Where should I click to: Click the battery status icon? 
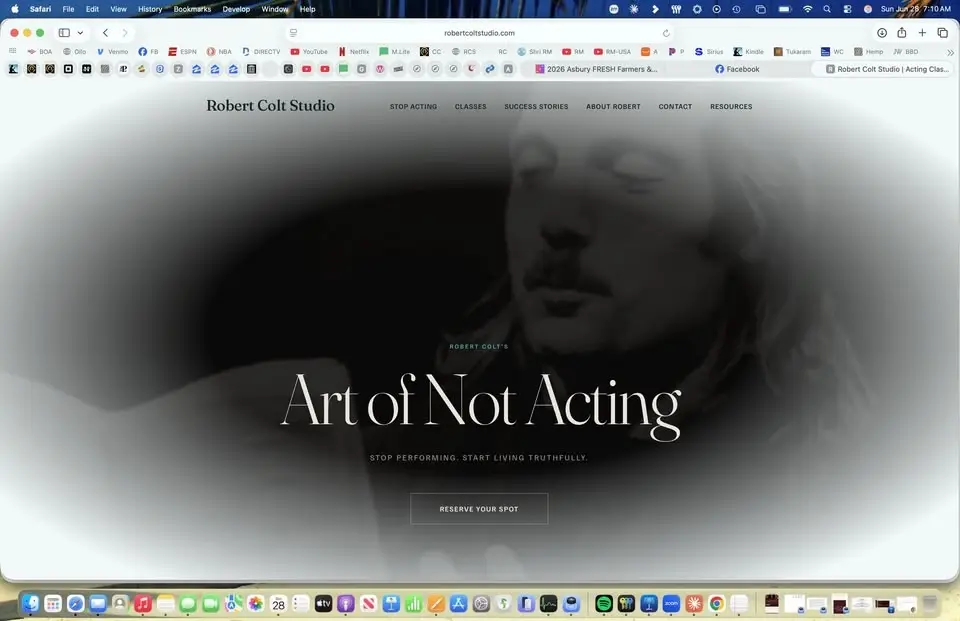785,9
